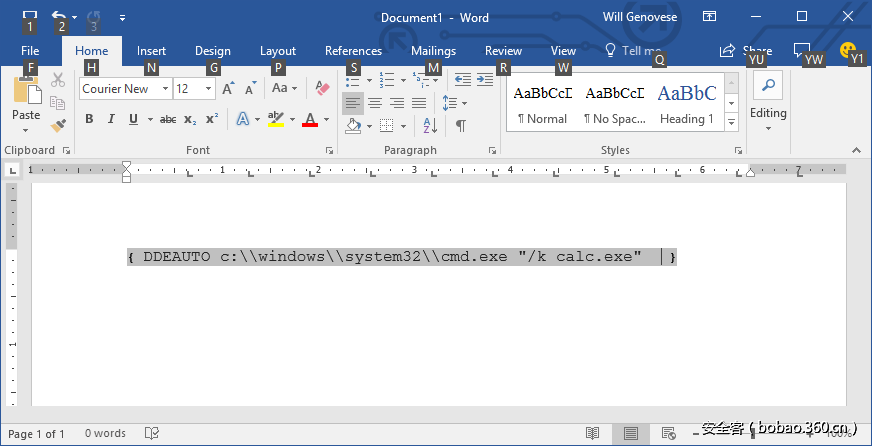Screen dimensions: 872x446
Task: Click the red Font Color button
Action: [x=310, y=119]
